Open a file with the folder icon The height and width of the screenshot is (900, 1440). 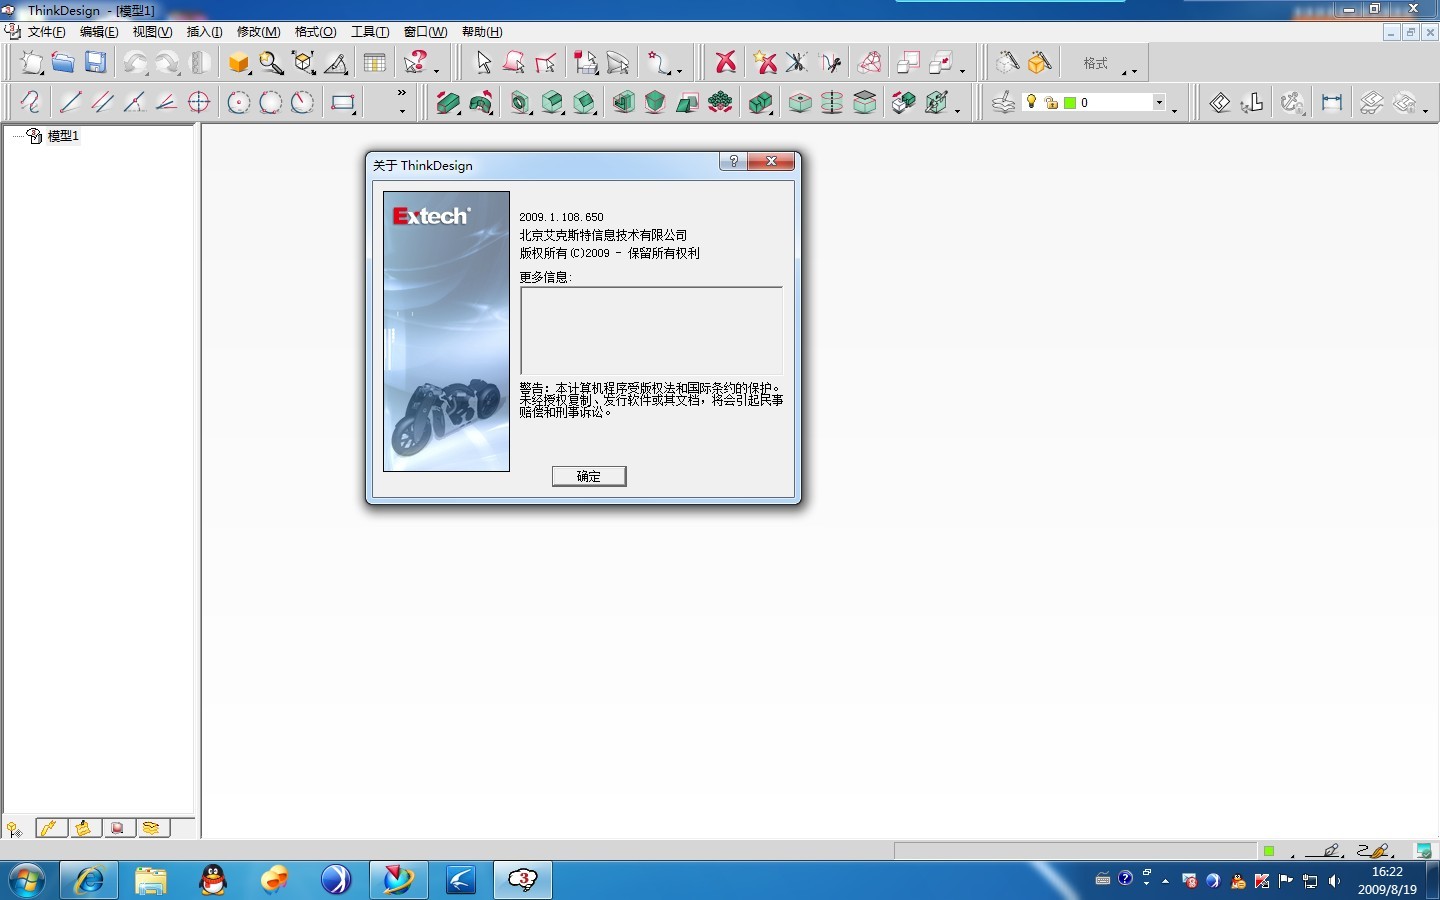click(x=63, y=63)
